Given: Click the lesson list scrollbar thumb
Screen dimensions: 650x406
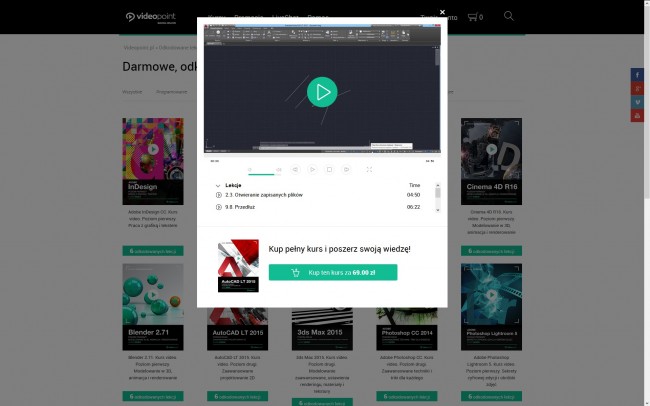Looking at the screenshot, I should click(x=438, y=193).
